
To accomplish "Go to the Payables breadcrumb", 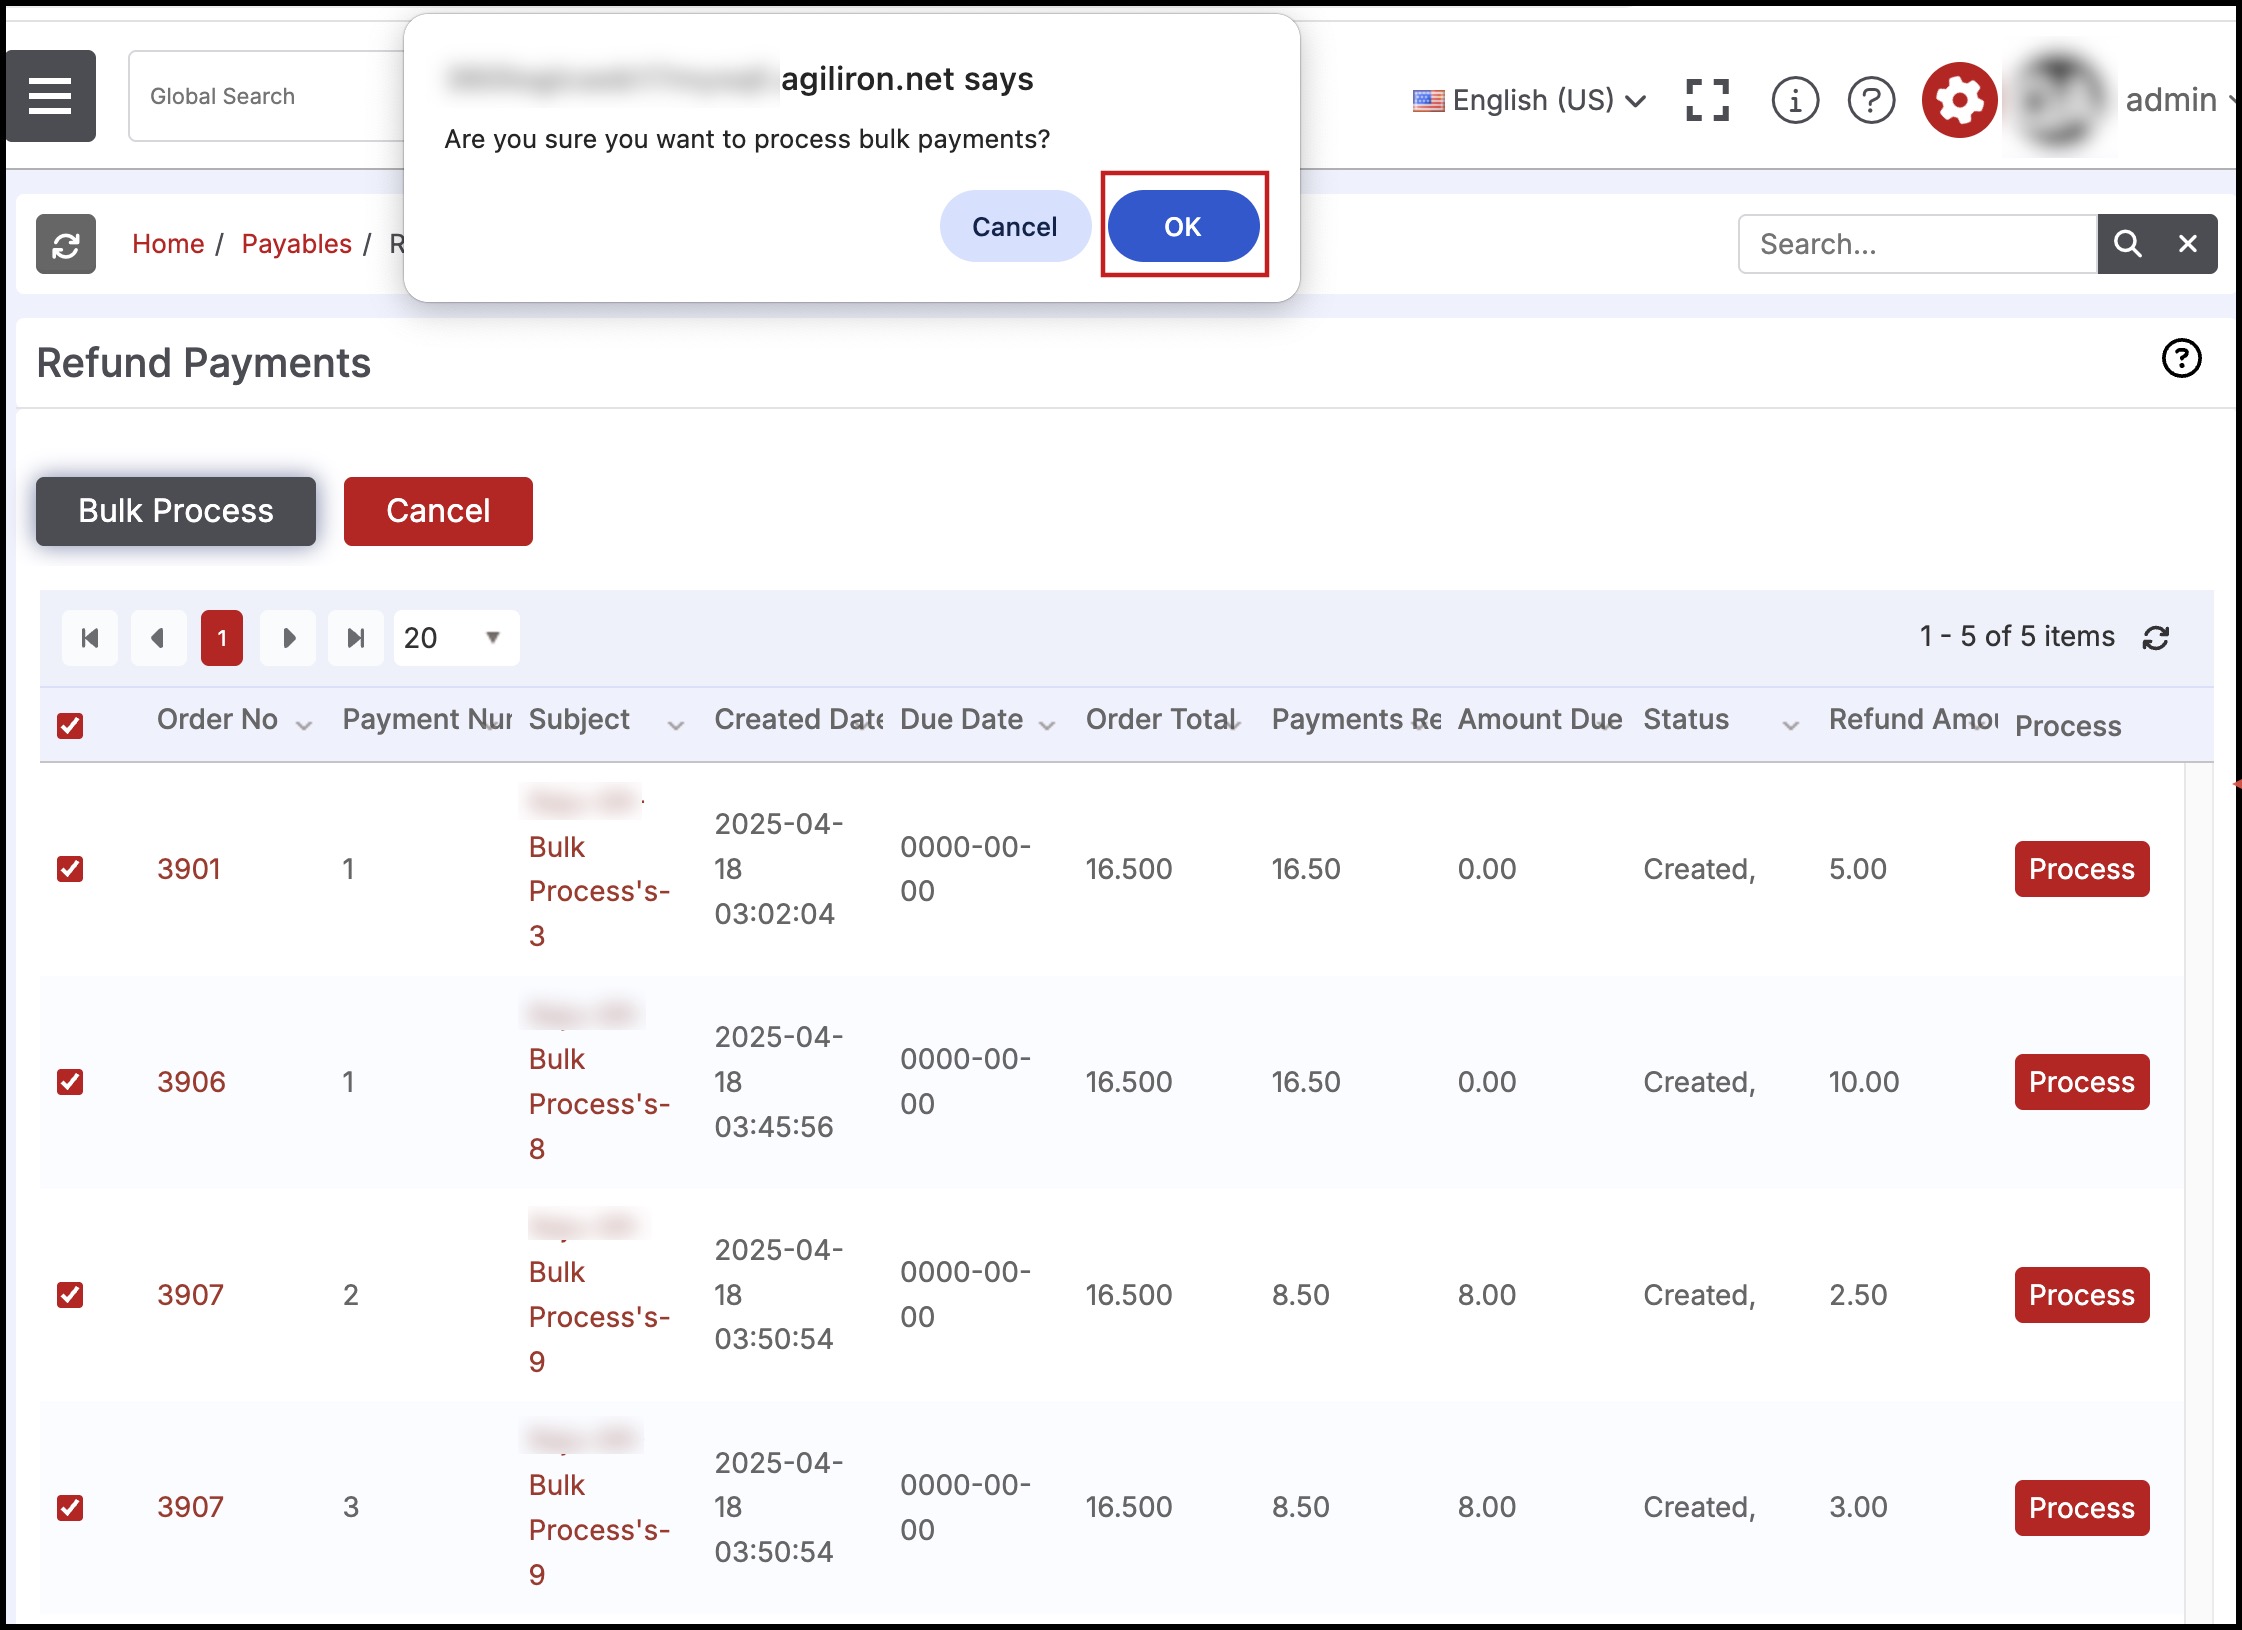I will (296, 244).
